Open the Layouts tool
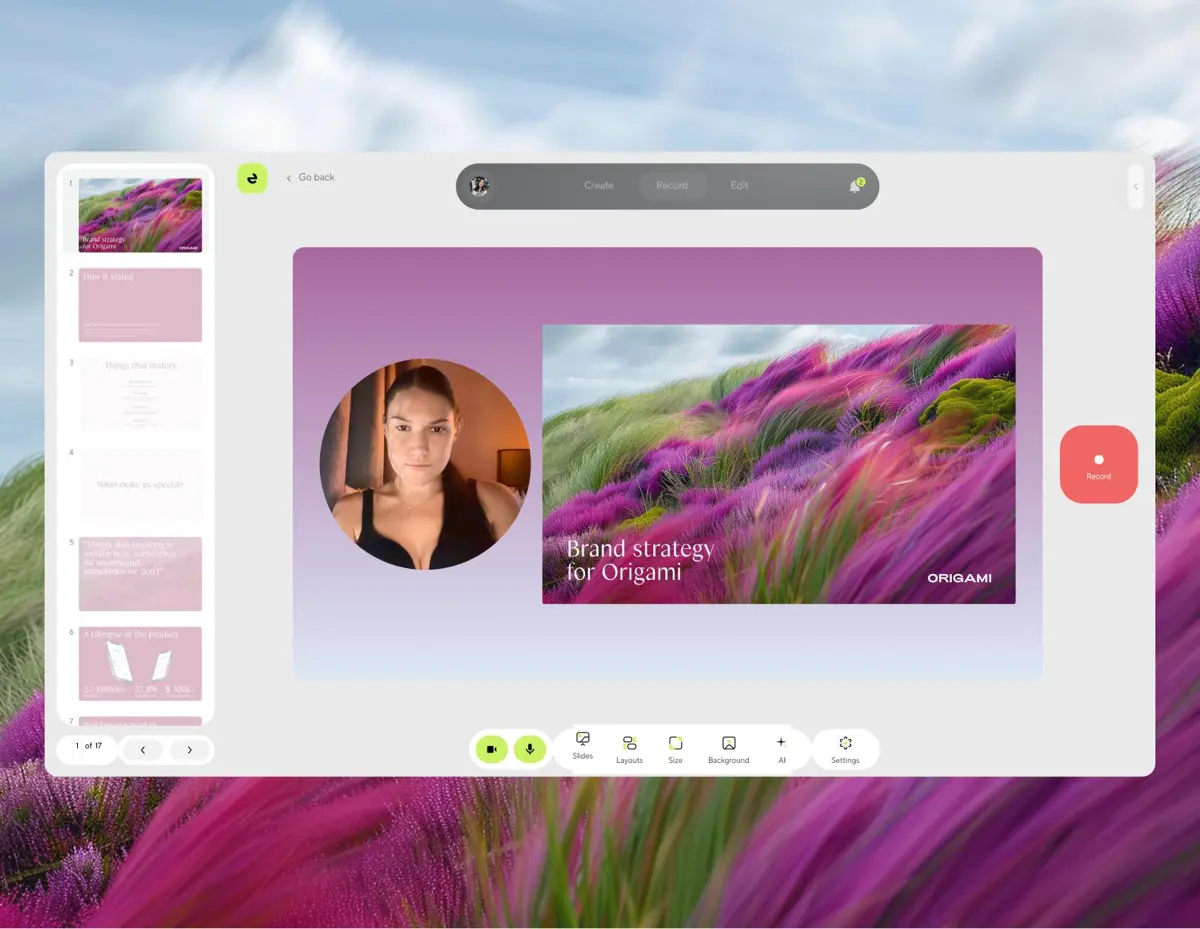1200x929 pixels. click(x=629, y=749)
